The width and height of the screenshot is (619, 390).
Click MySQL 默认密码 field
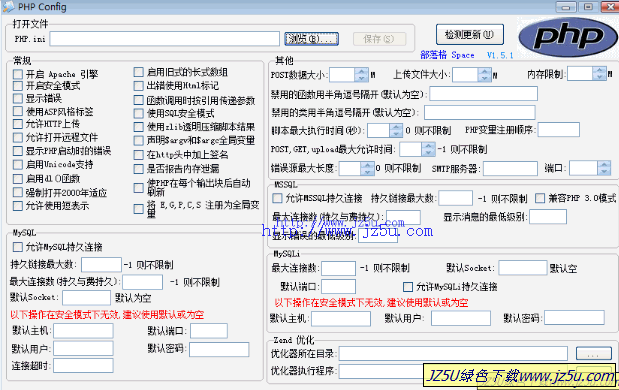pos(219,349)
